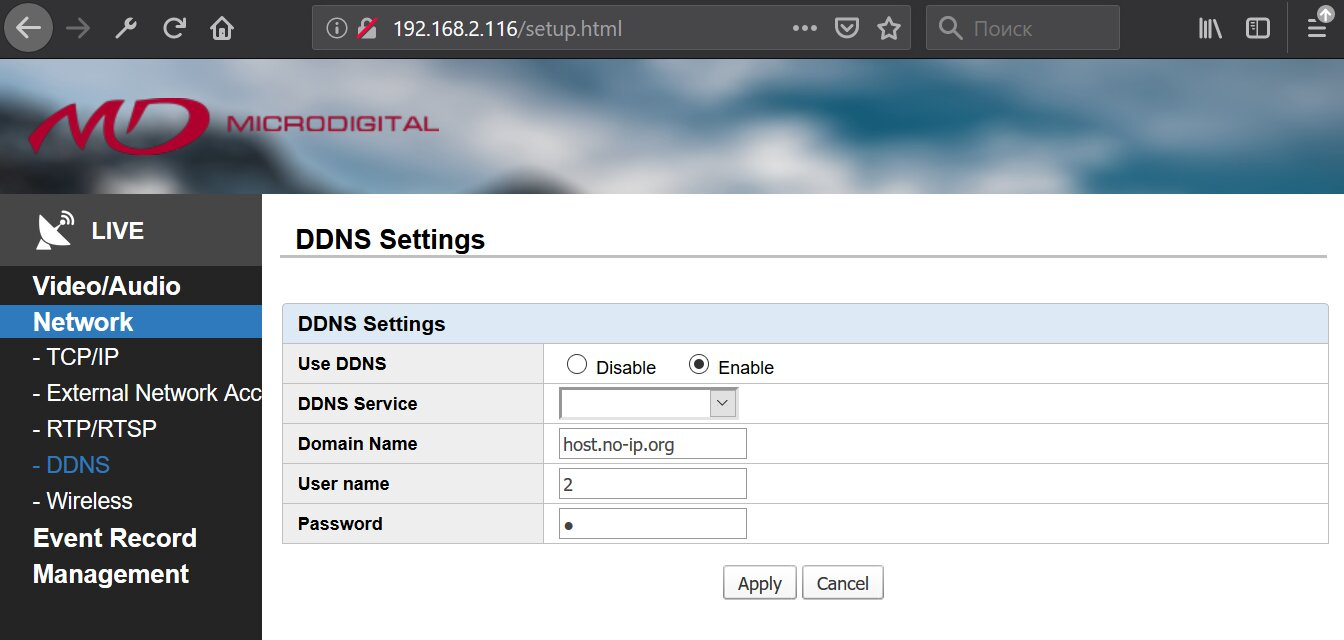Go to browser home page icon
This screenshot has width=1344, height=640.
coord(221,28)
